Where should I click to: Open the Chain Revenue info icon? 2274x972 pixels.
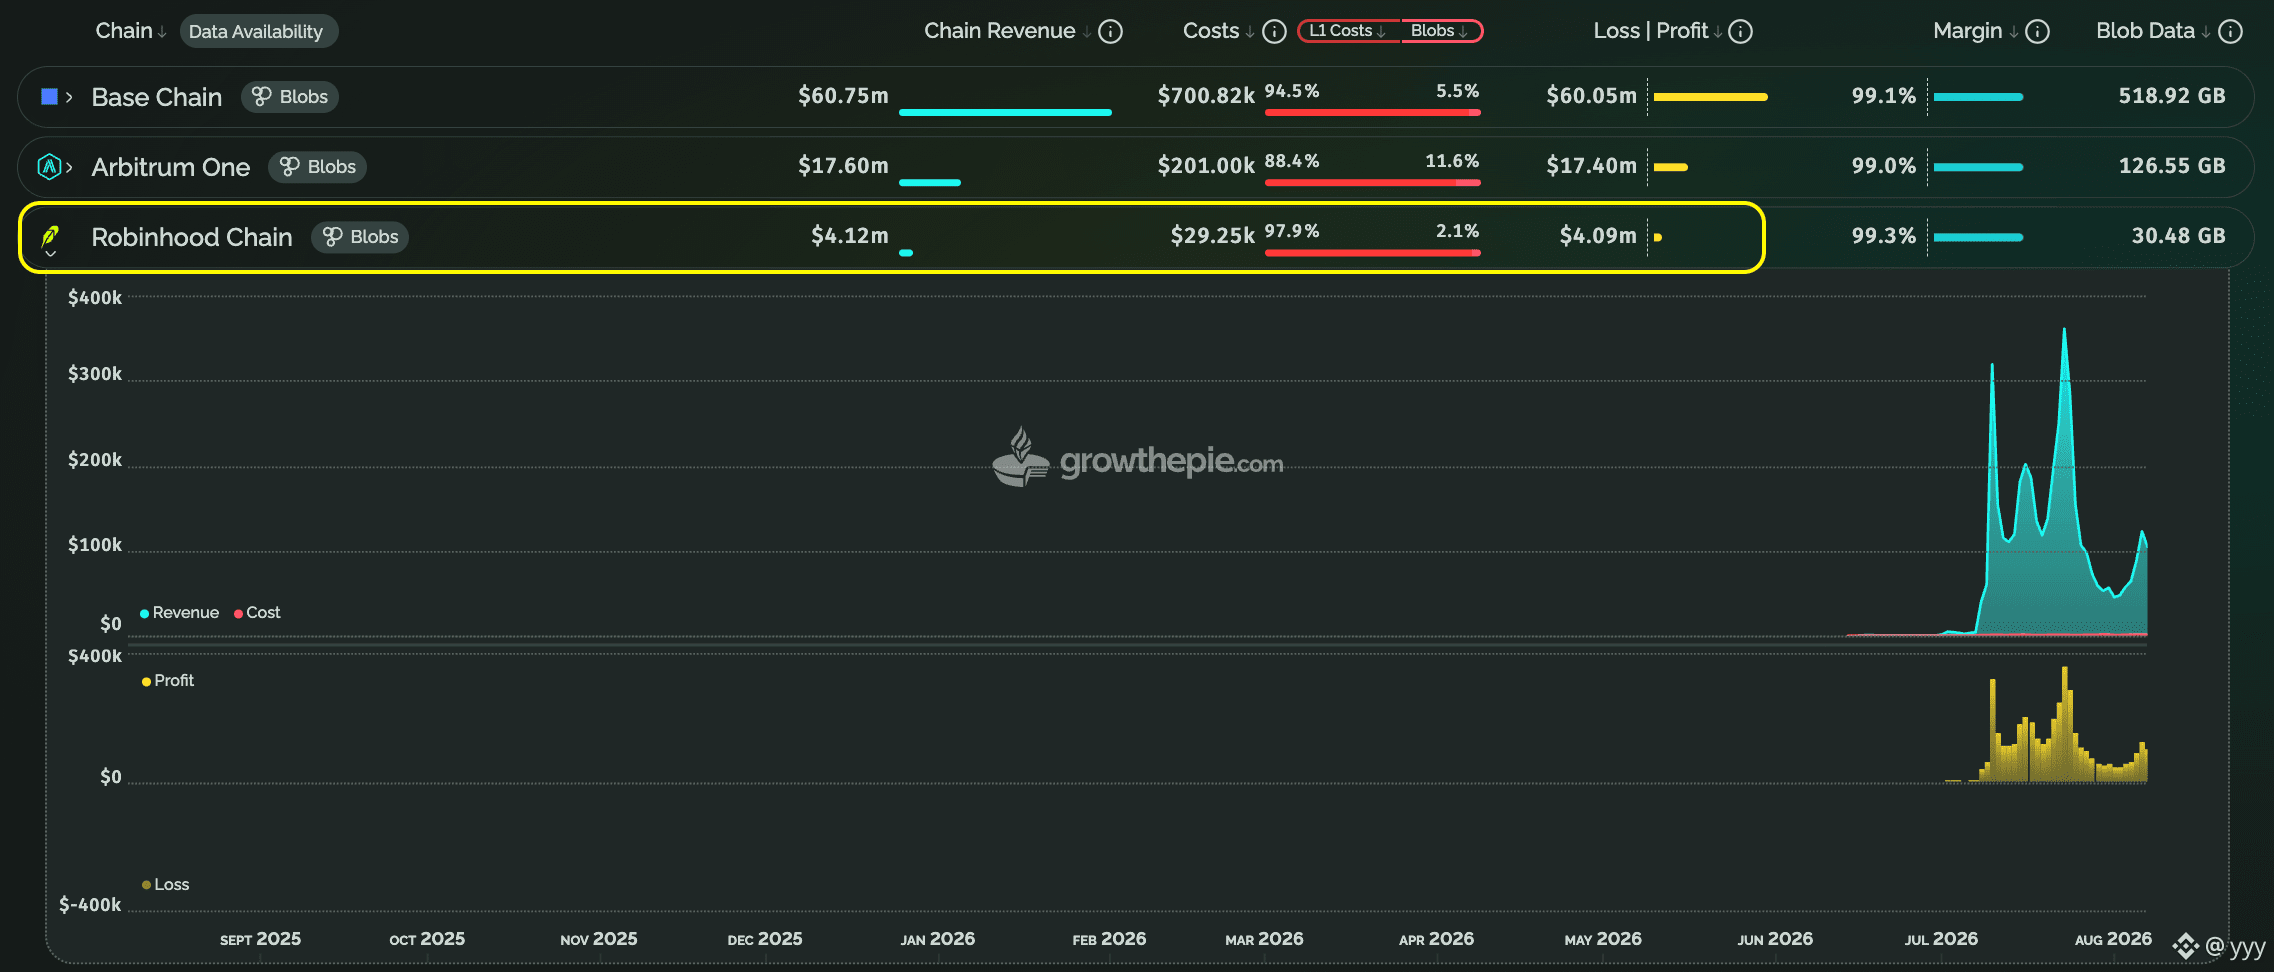pos(1110,32)
